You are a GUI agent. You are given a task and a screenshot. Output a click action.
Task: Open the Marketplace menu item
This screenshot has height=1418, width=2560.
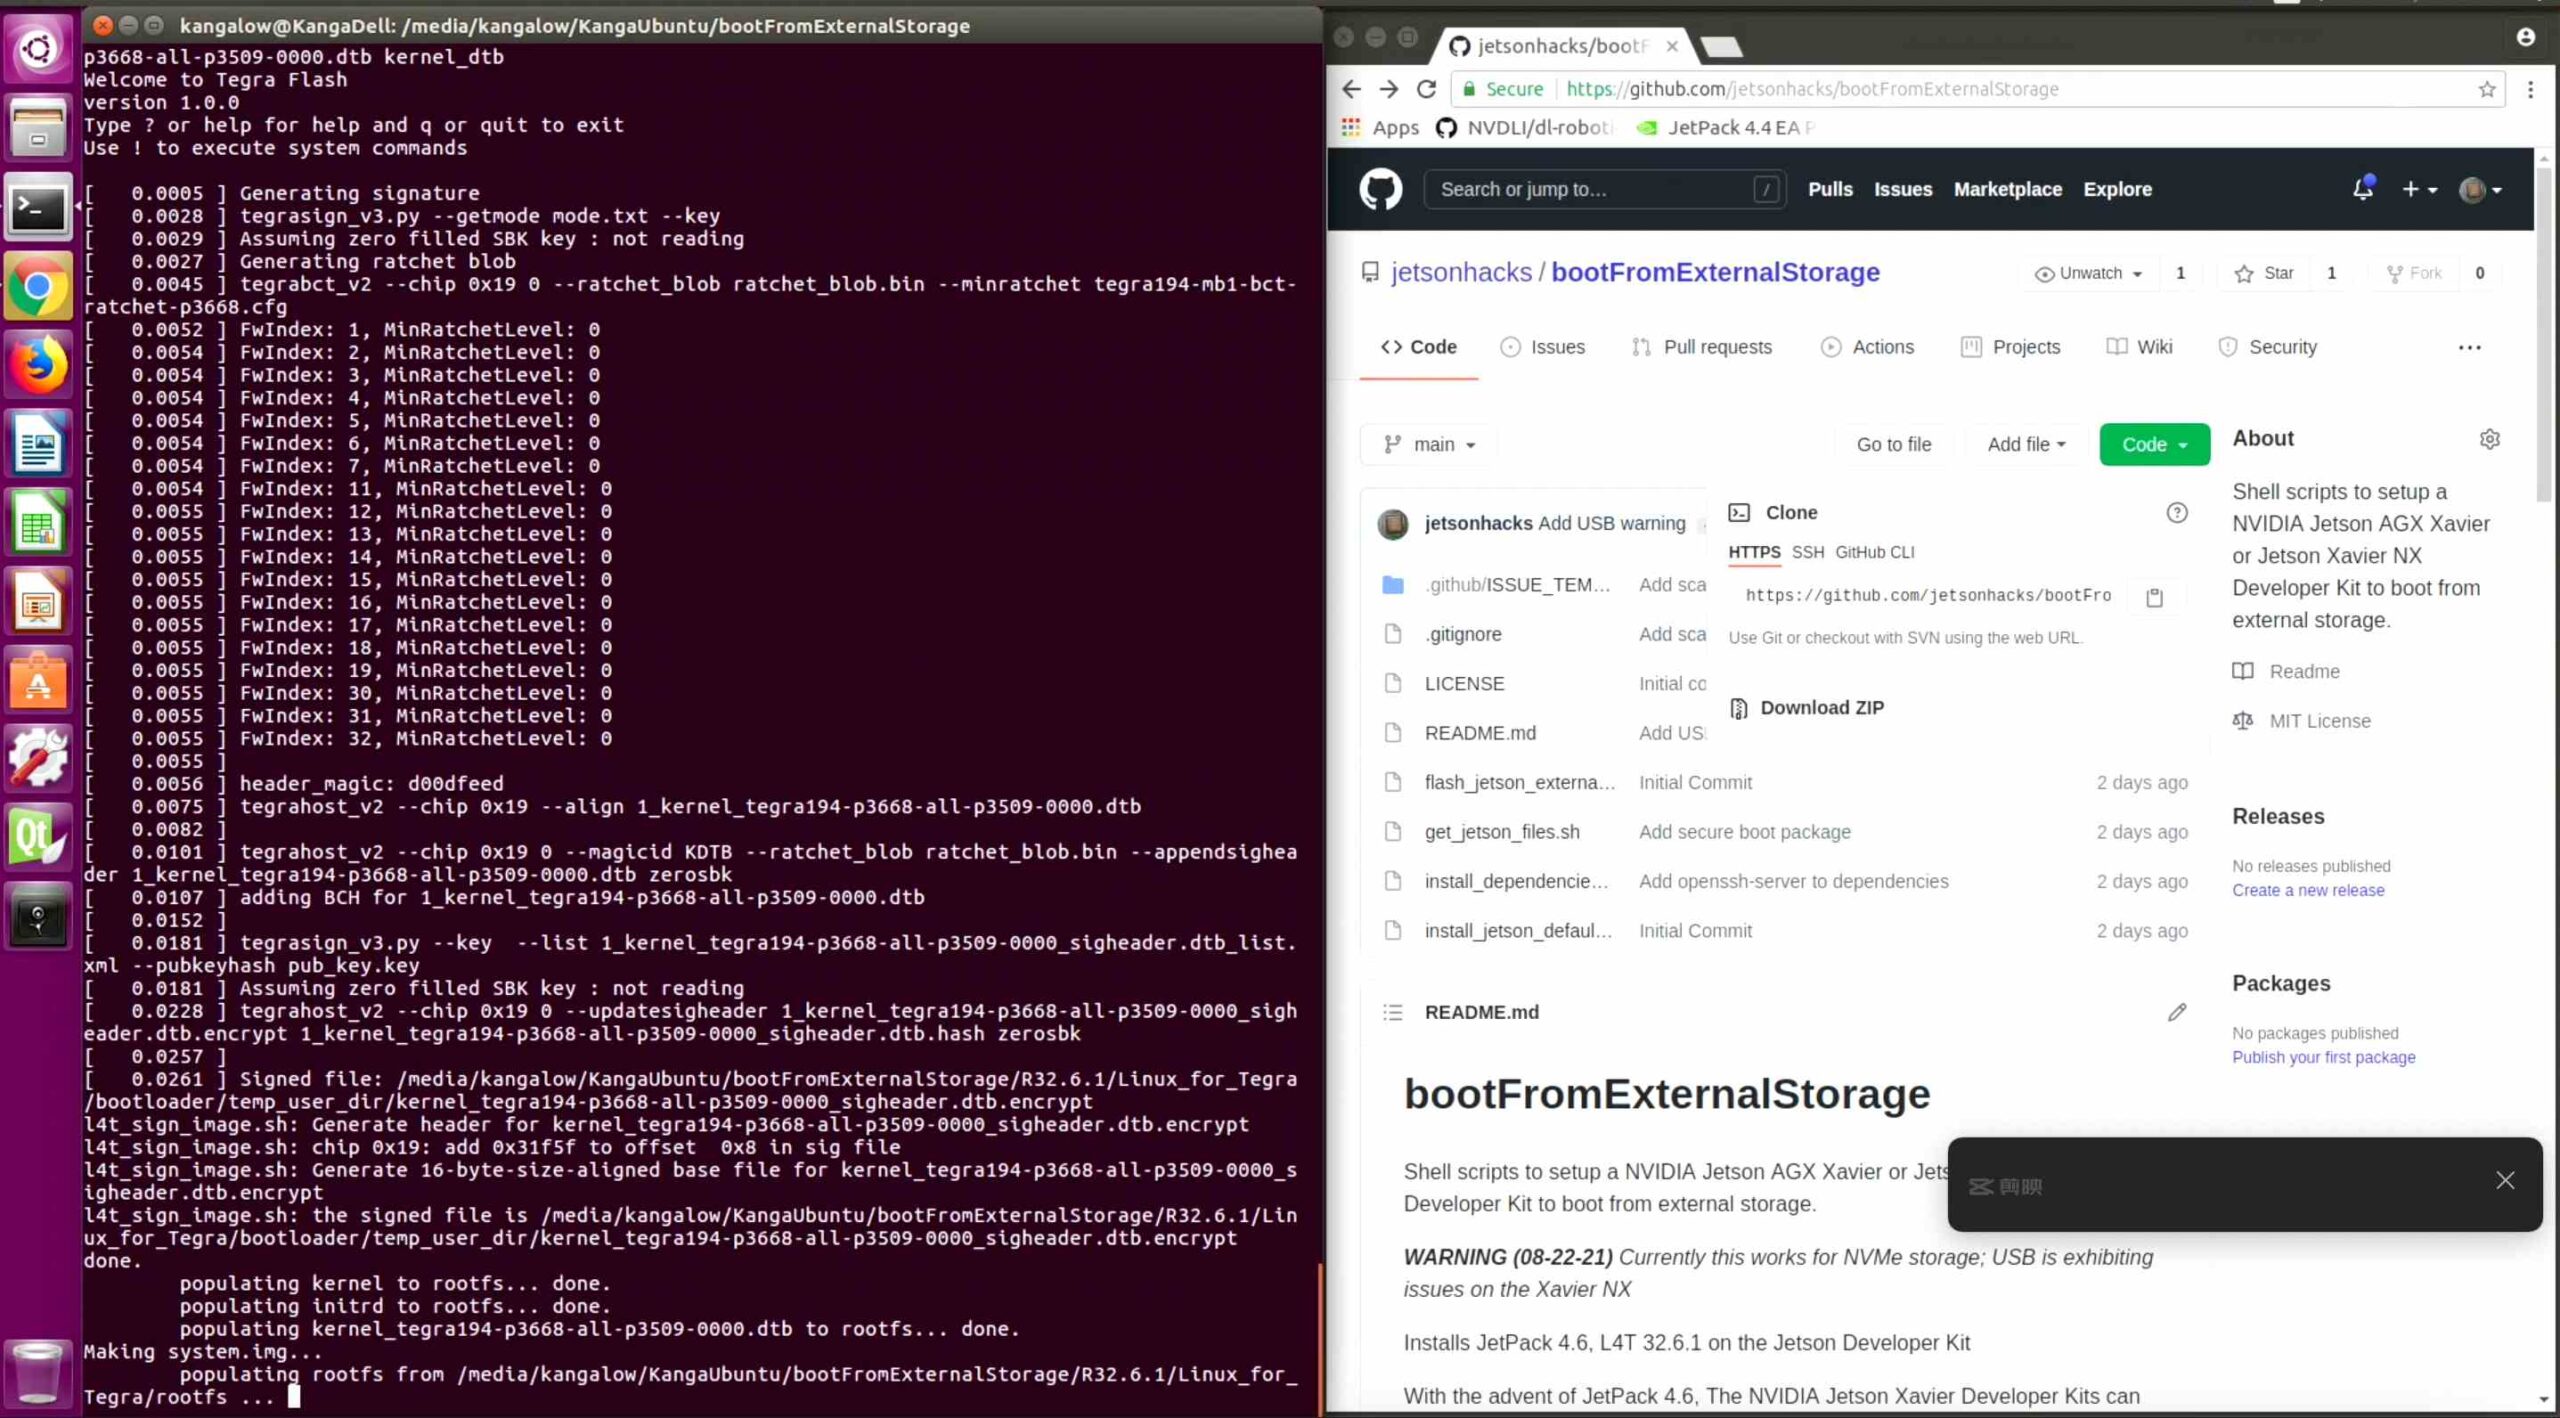(2007, 189)
